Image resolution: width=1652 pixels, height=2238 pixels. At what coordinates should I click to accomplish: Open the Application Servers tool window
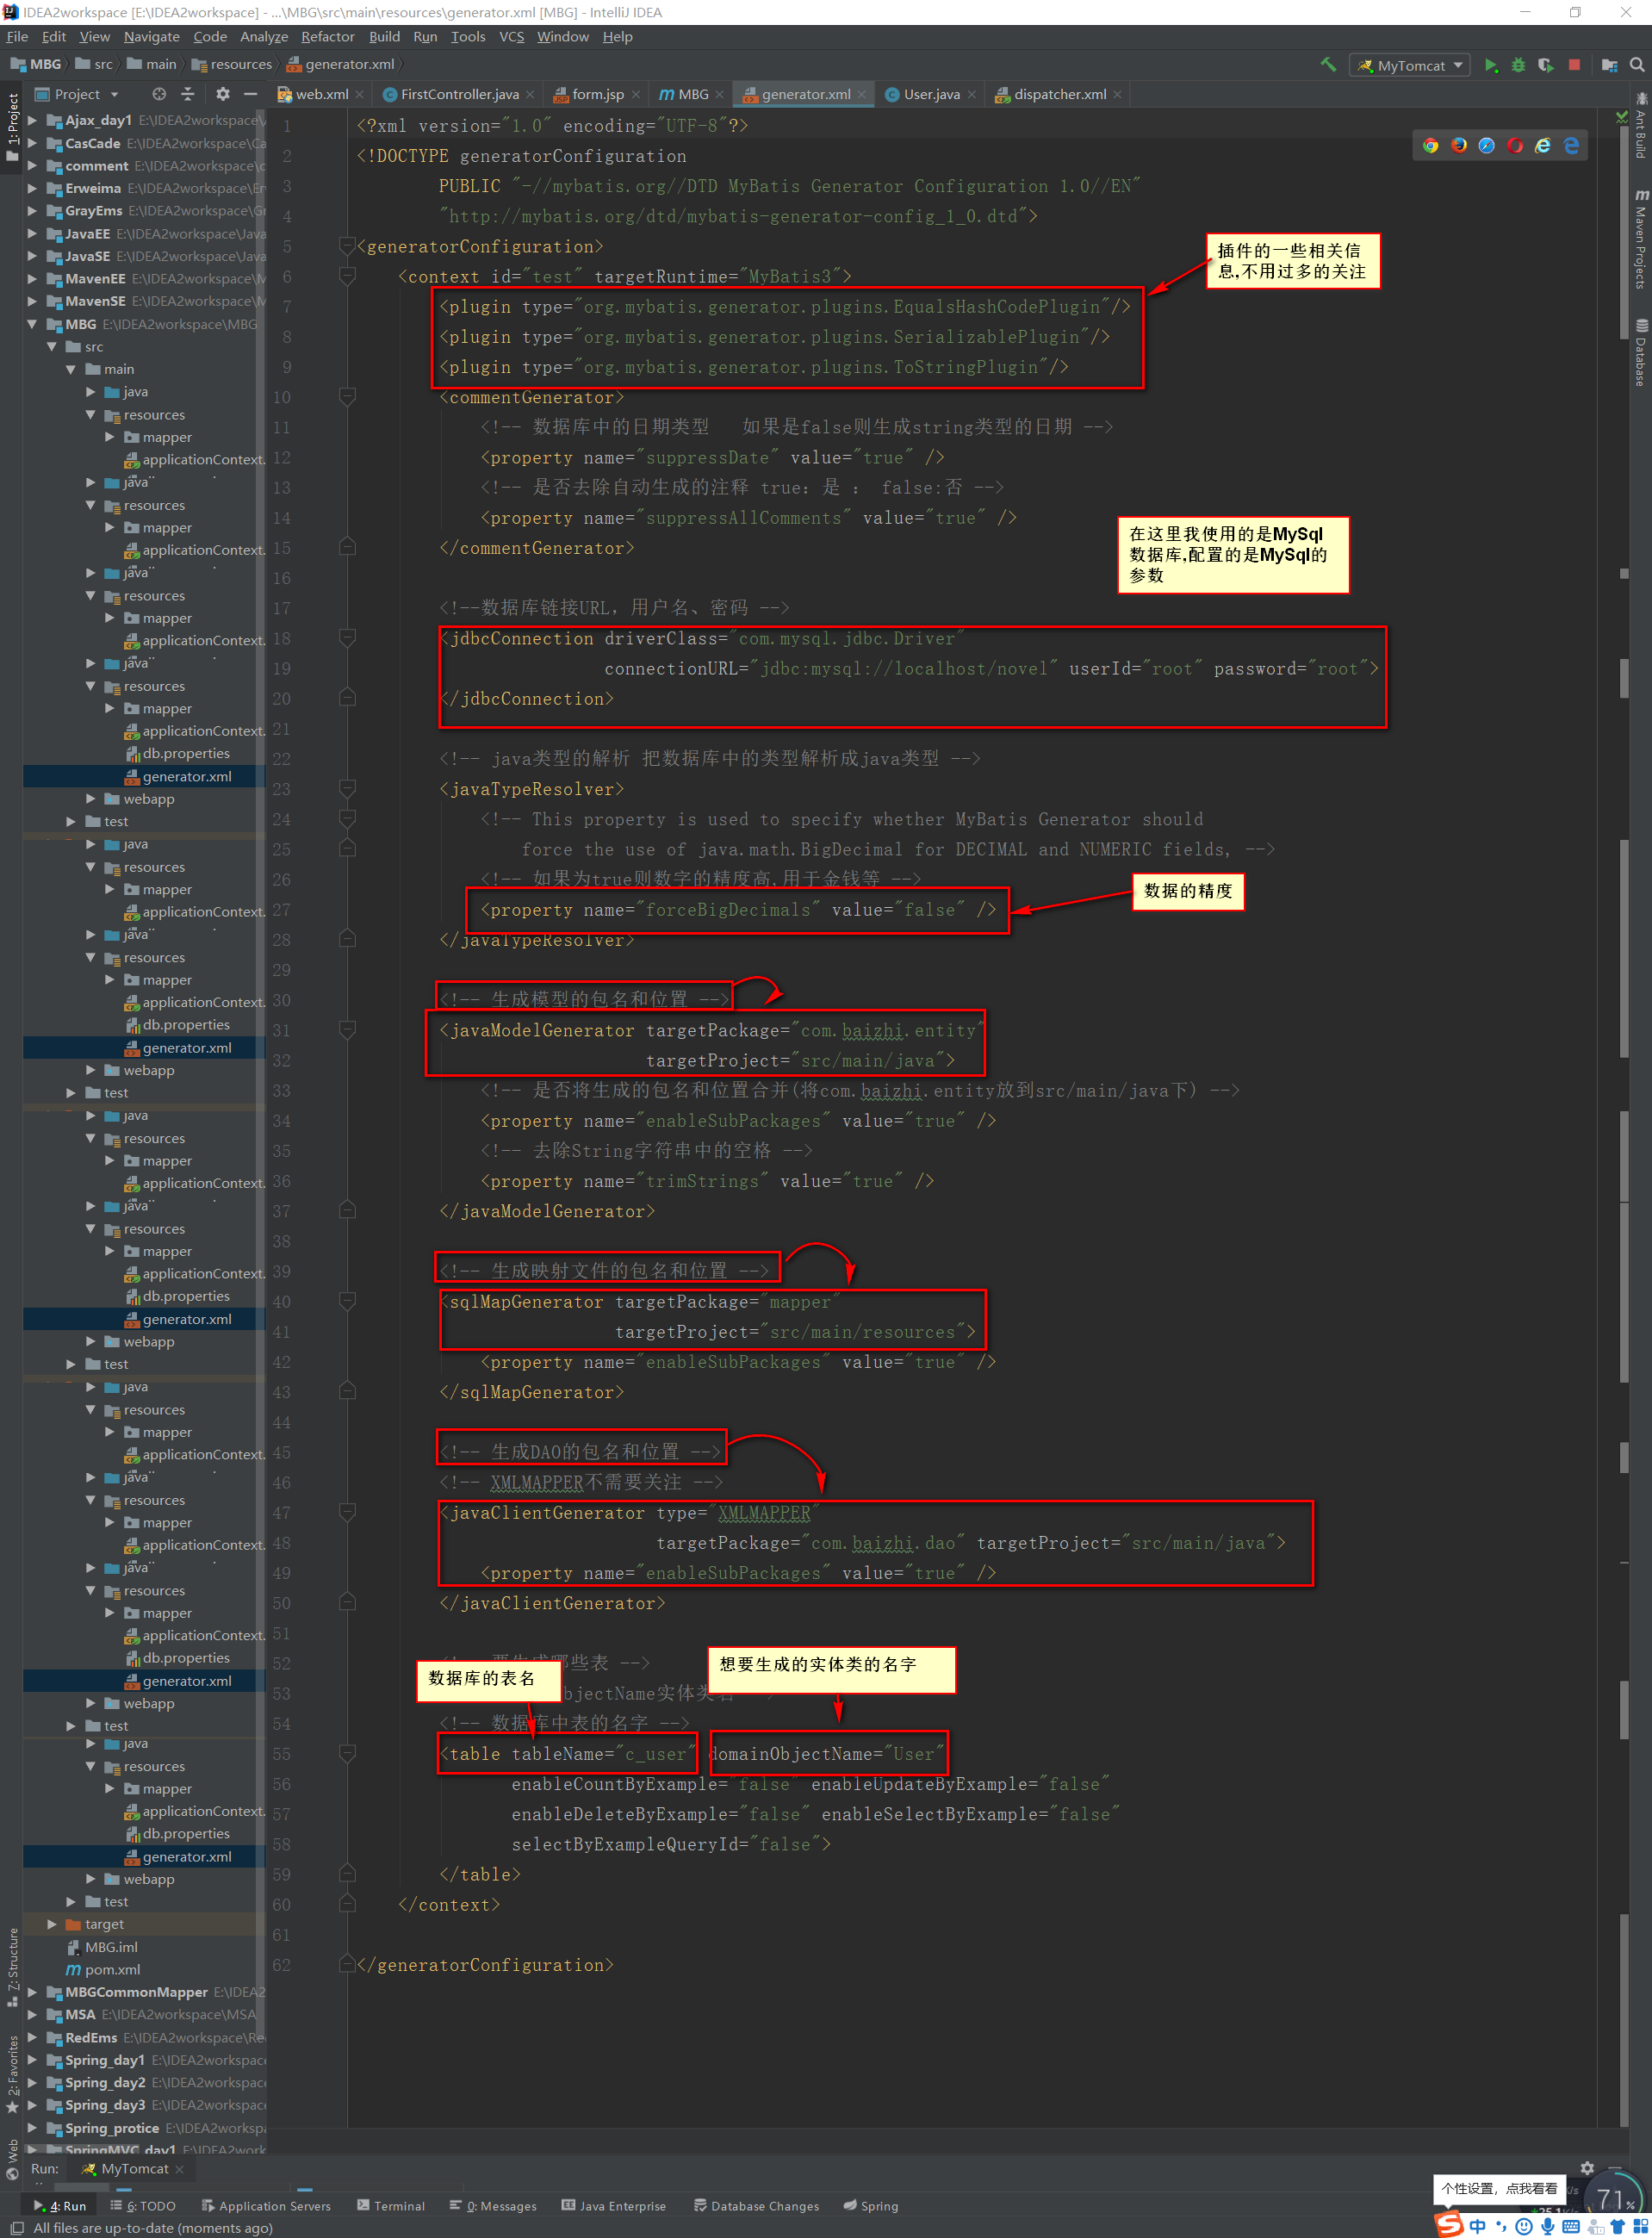click(x=266, y=2205)
